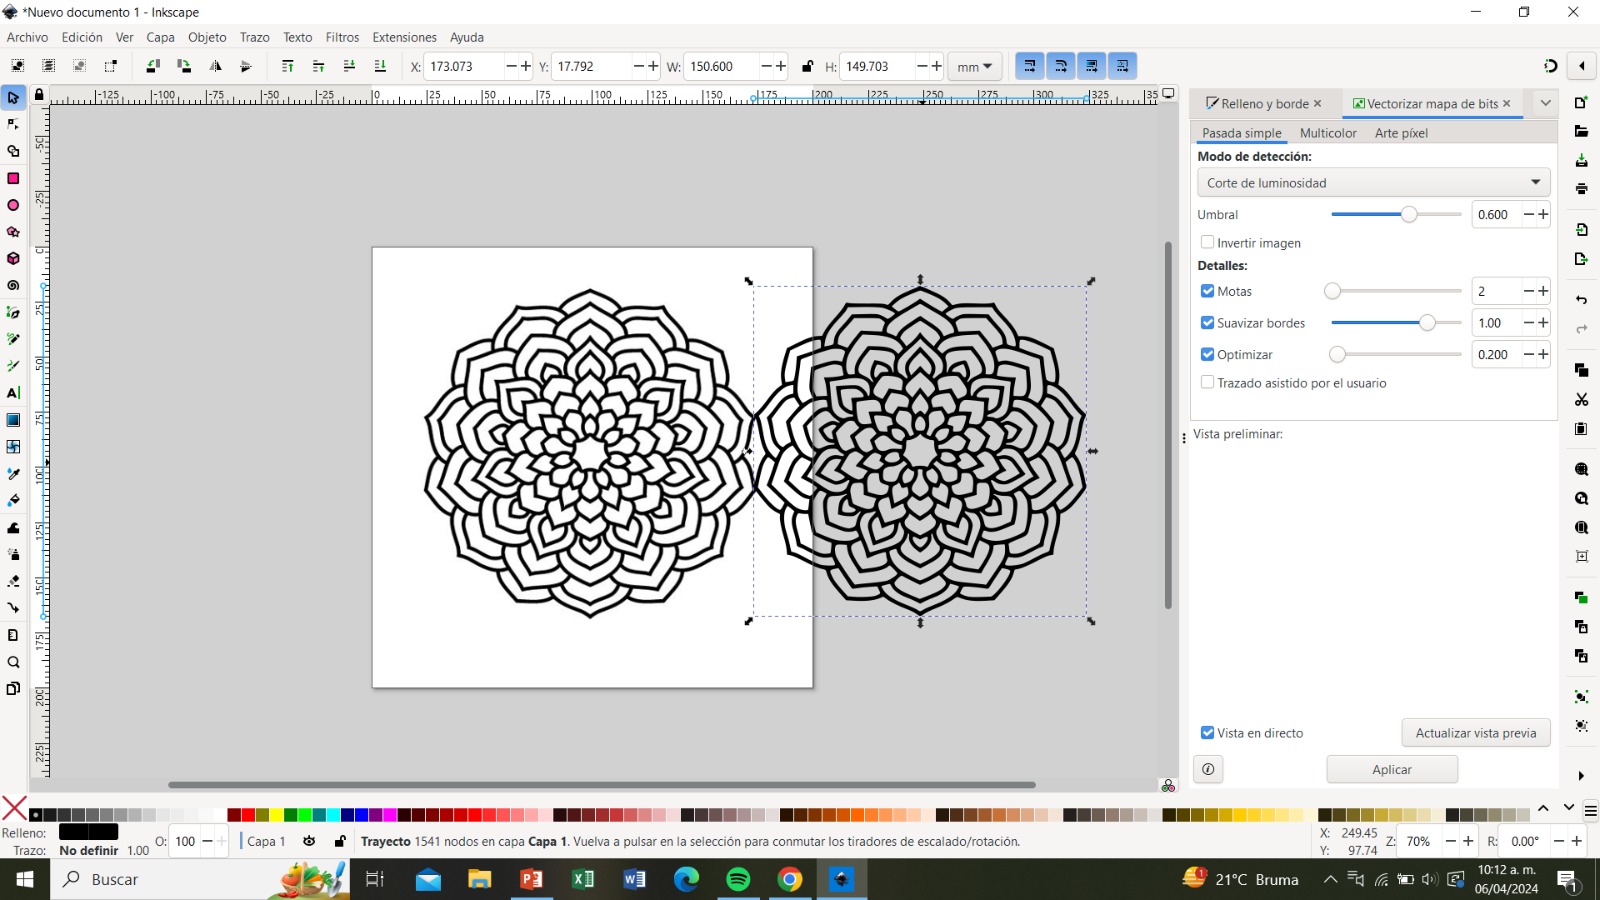Select the Gradient tool

(x=13, y=420)
